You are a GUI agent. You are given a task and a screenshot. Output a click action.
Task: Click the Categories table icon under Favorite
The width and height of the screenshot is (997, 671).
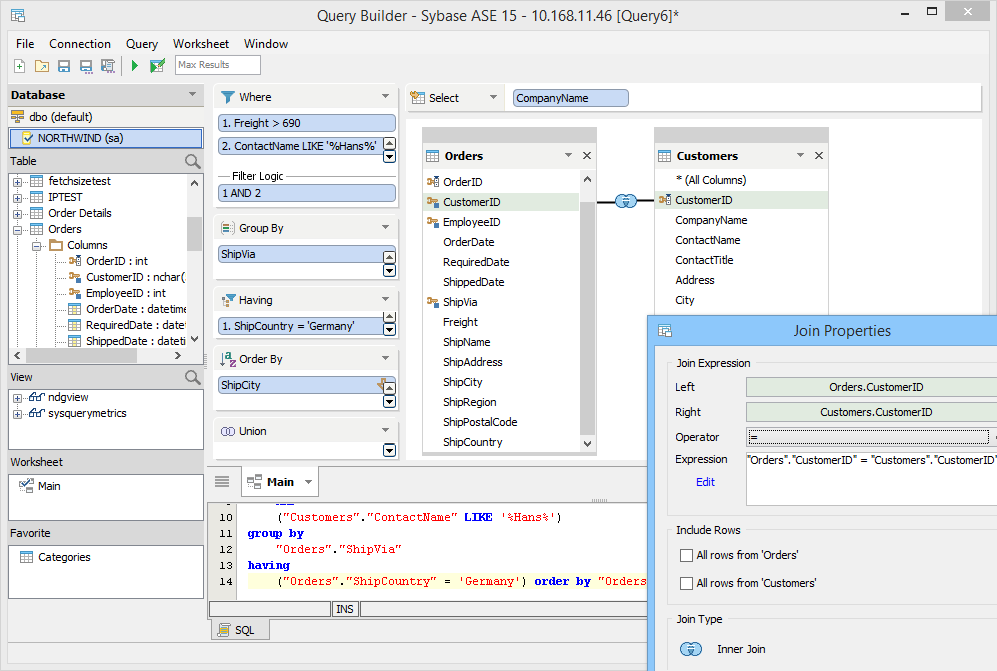pyautogui.click(x=26, y=557)
